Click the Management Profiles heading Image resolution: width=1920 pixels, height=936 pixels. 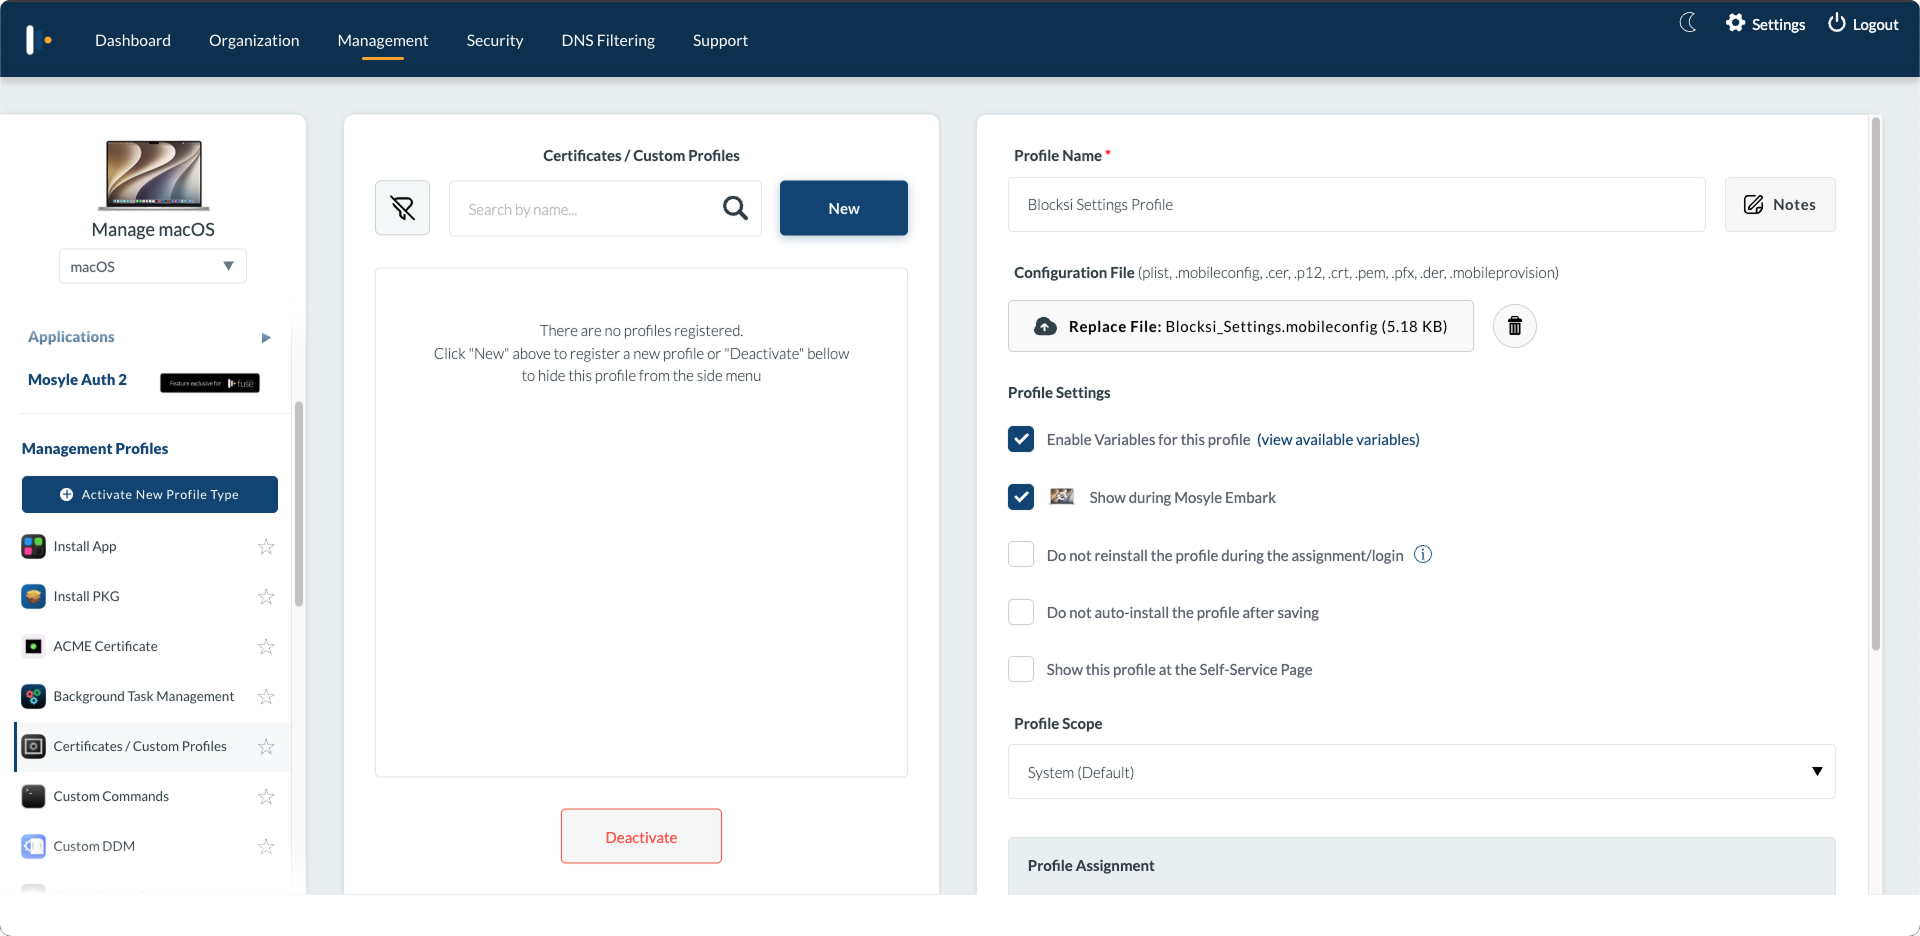[x=95, y=448]
